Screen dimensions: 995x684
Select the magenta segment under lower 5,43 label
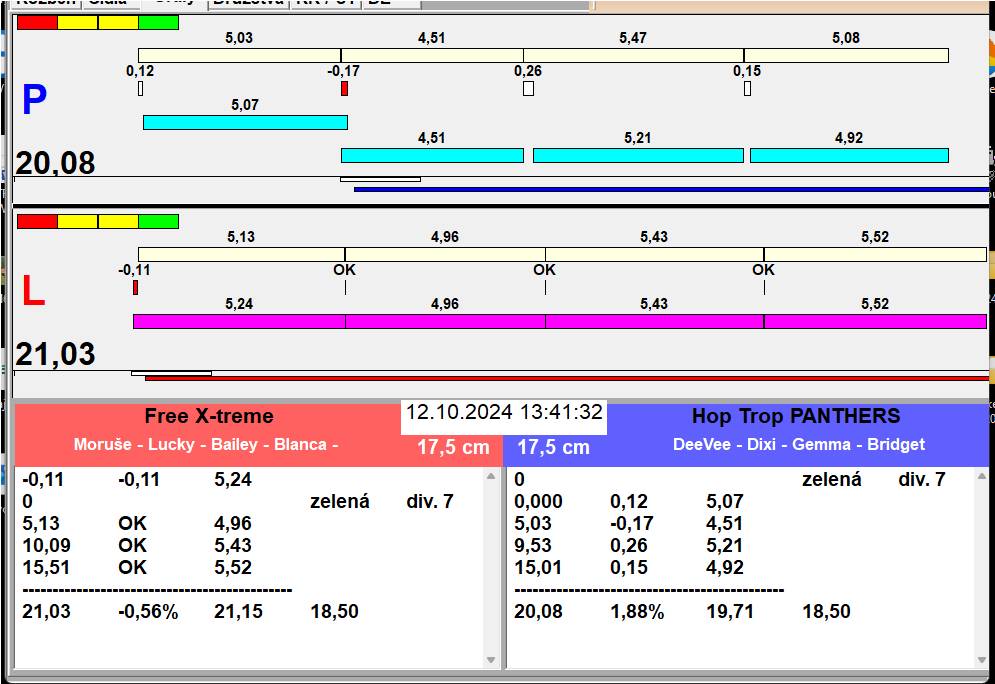coord(654,321)
